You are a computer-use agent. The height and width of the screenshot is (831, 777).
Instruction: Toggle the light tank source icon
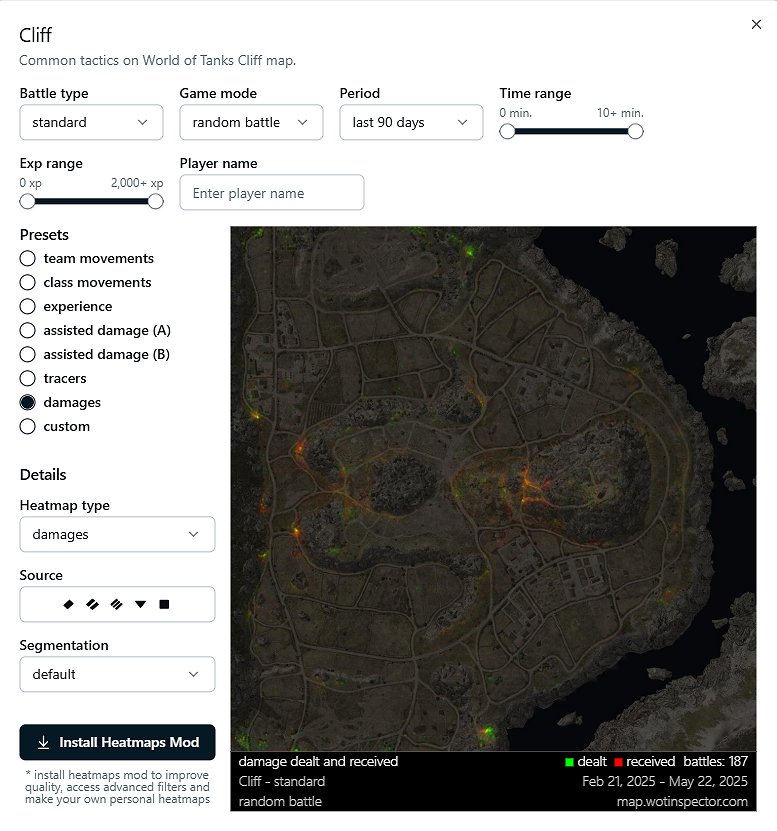point(68,604)
